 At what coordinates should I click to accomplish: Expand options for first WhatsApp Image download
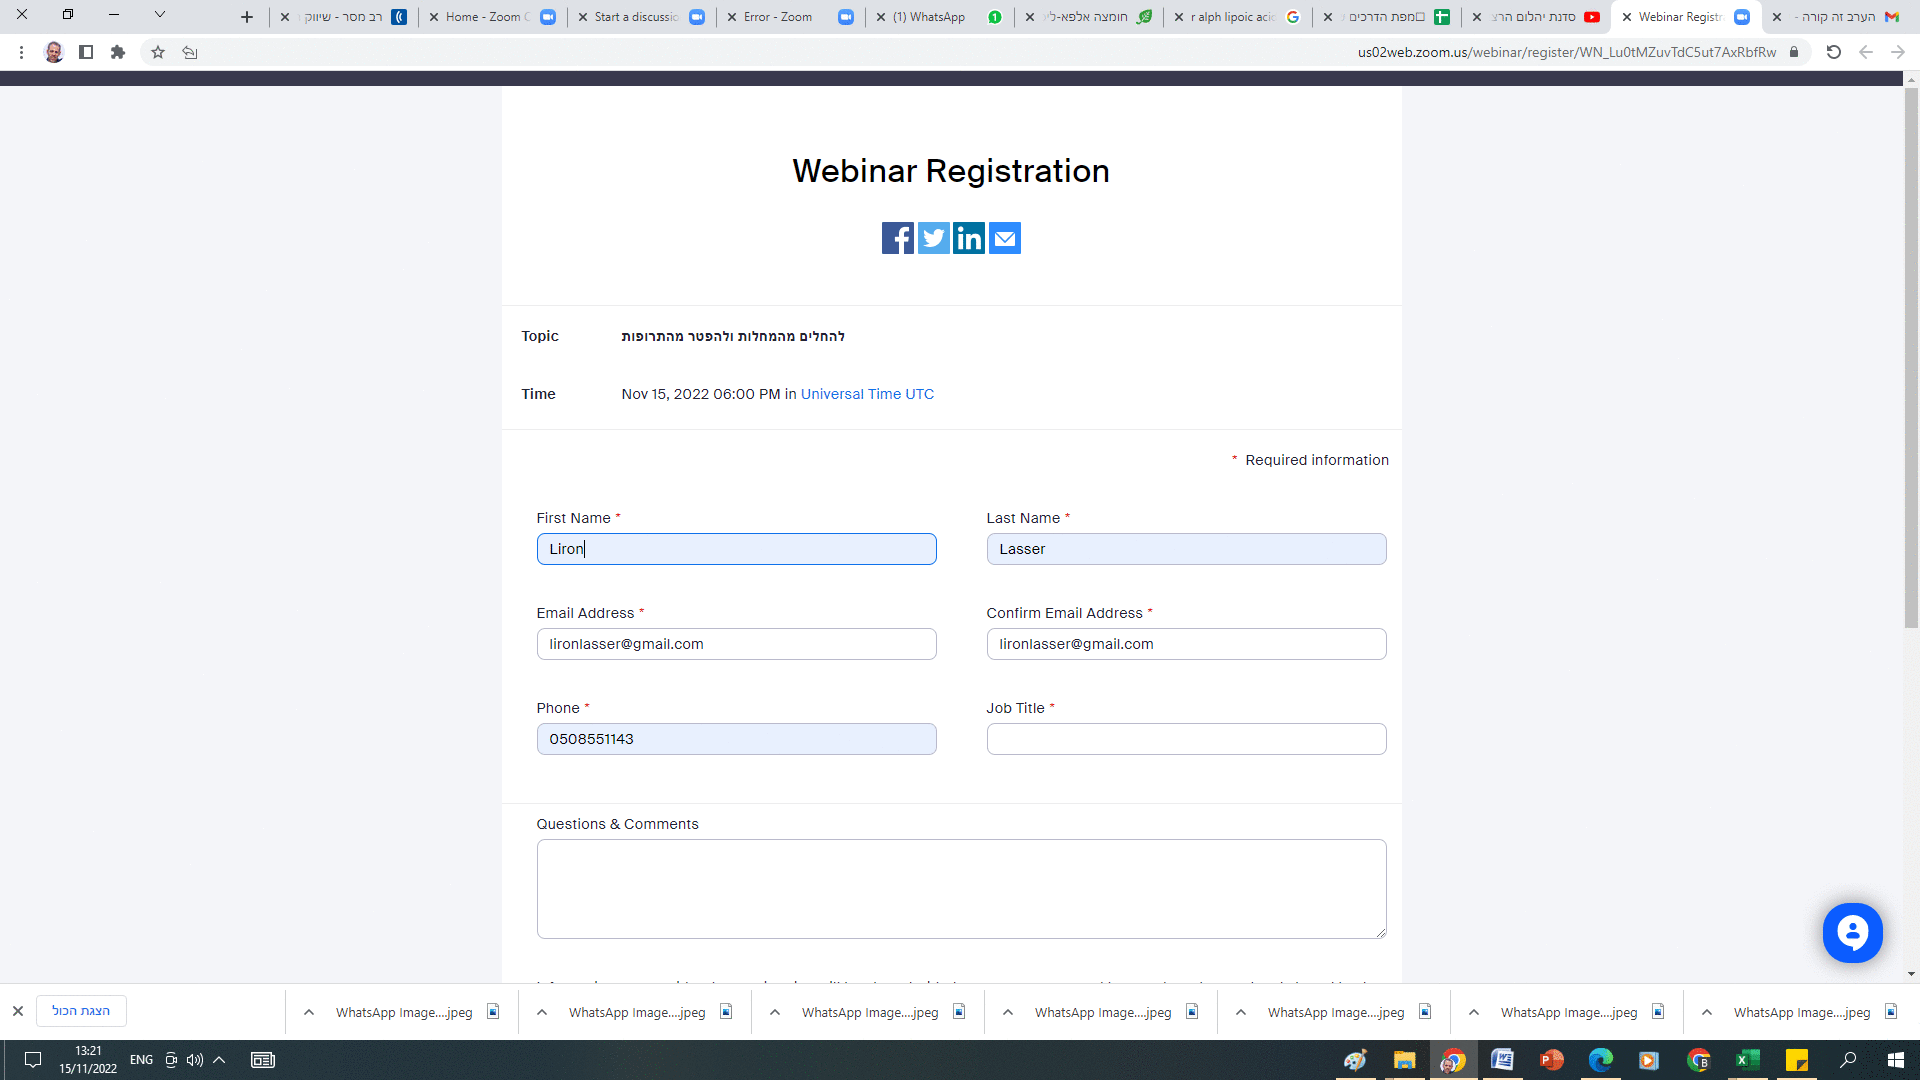pos(309,1012)
